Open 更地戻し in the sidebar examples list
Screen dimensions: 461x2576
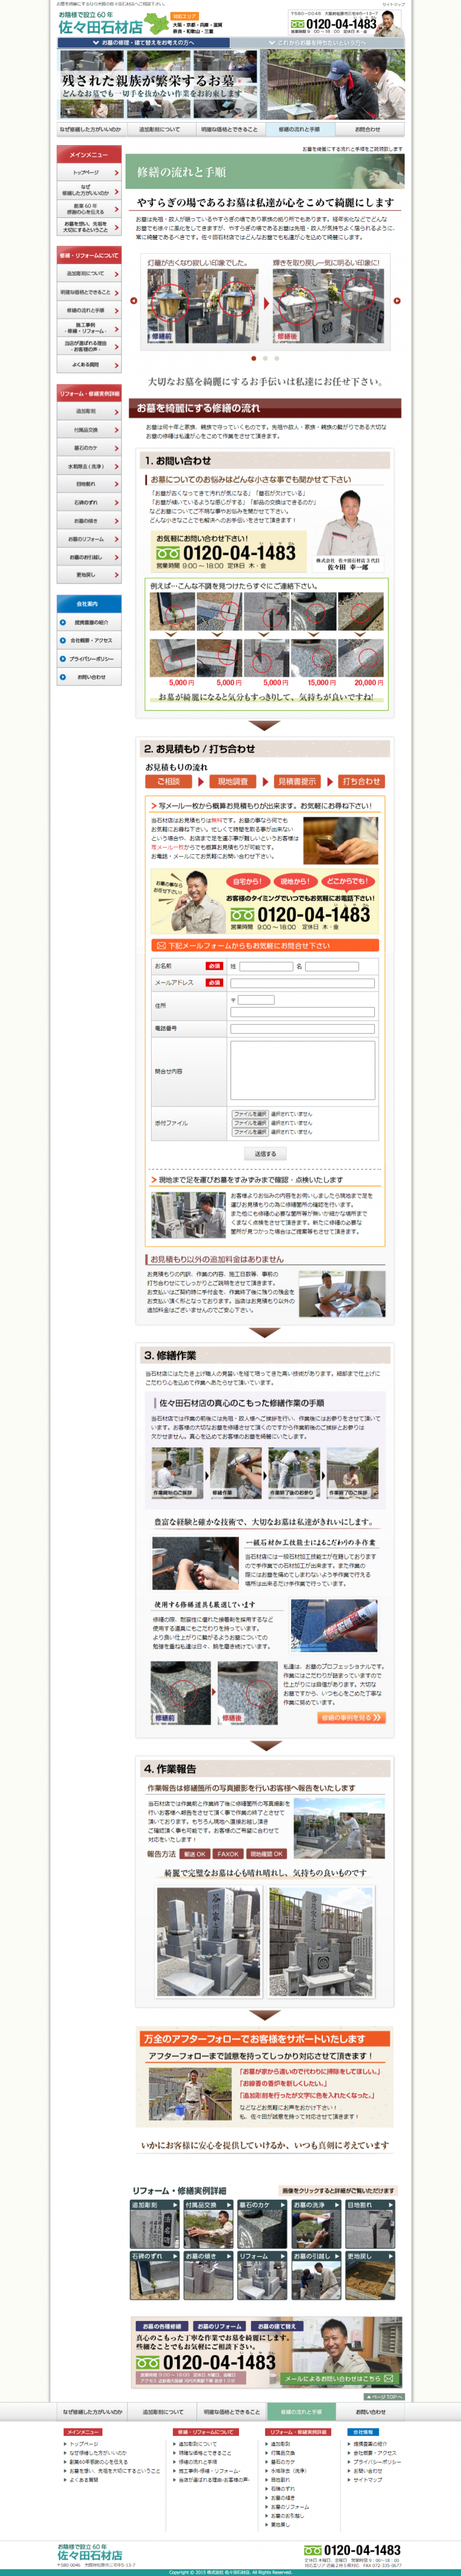(88, 575)
